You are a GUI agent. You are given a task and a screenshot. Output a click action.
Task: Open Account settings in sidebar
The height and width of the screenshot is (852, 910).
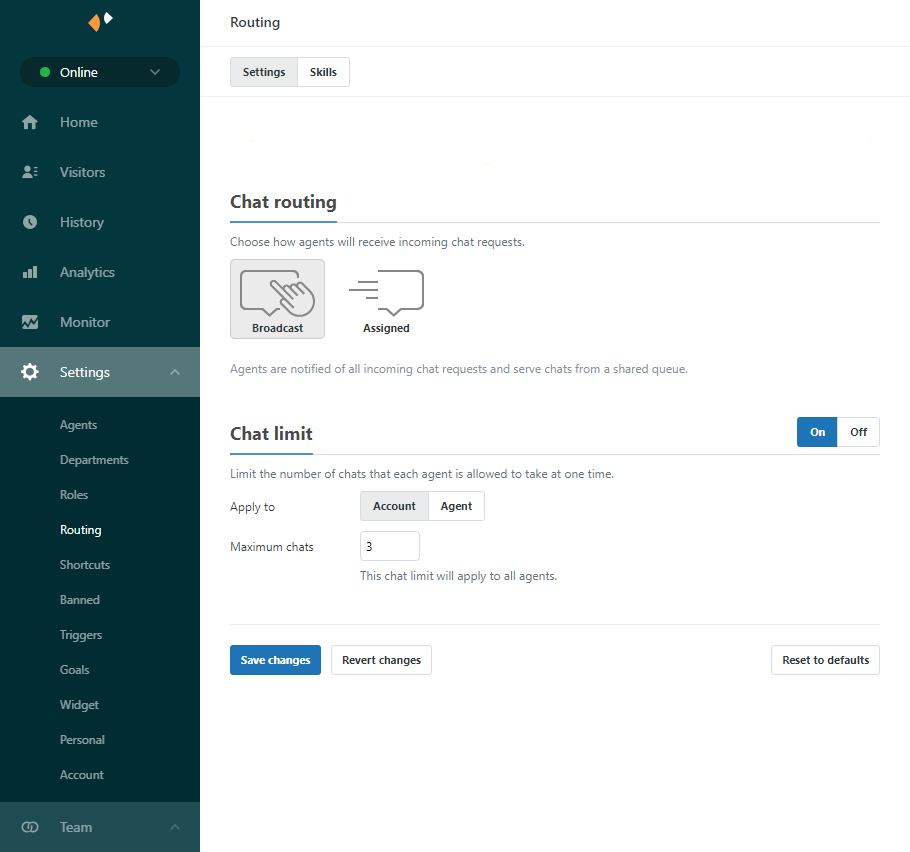pyautogui.click(x=81, y=775)
